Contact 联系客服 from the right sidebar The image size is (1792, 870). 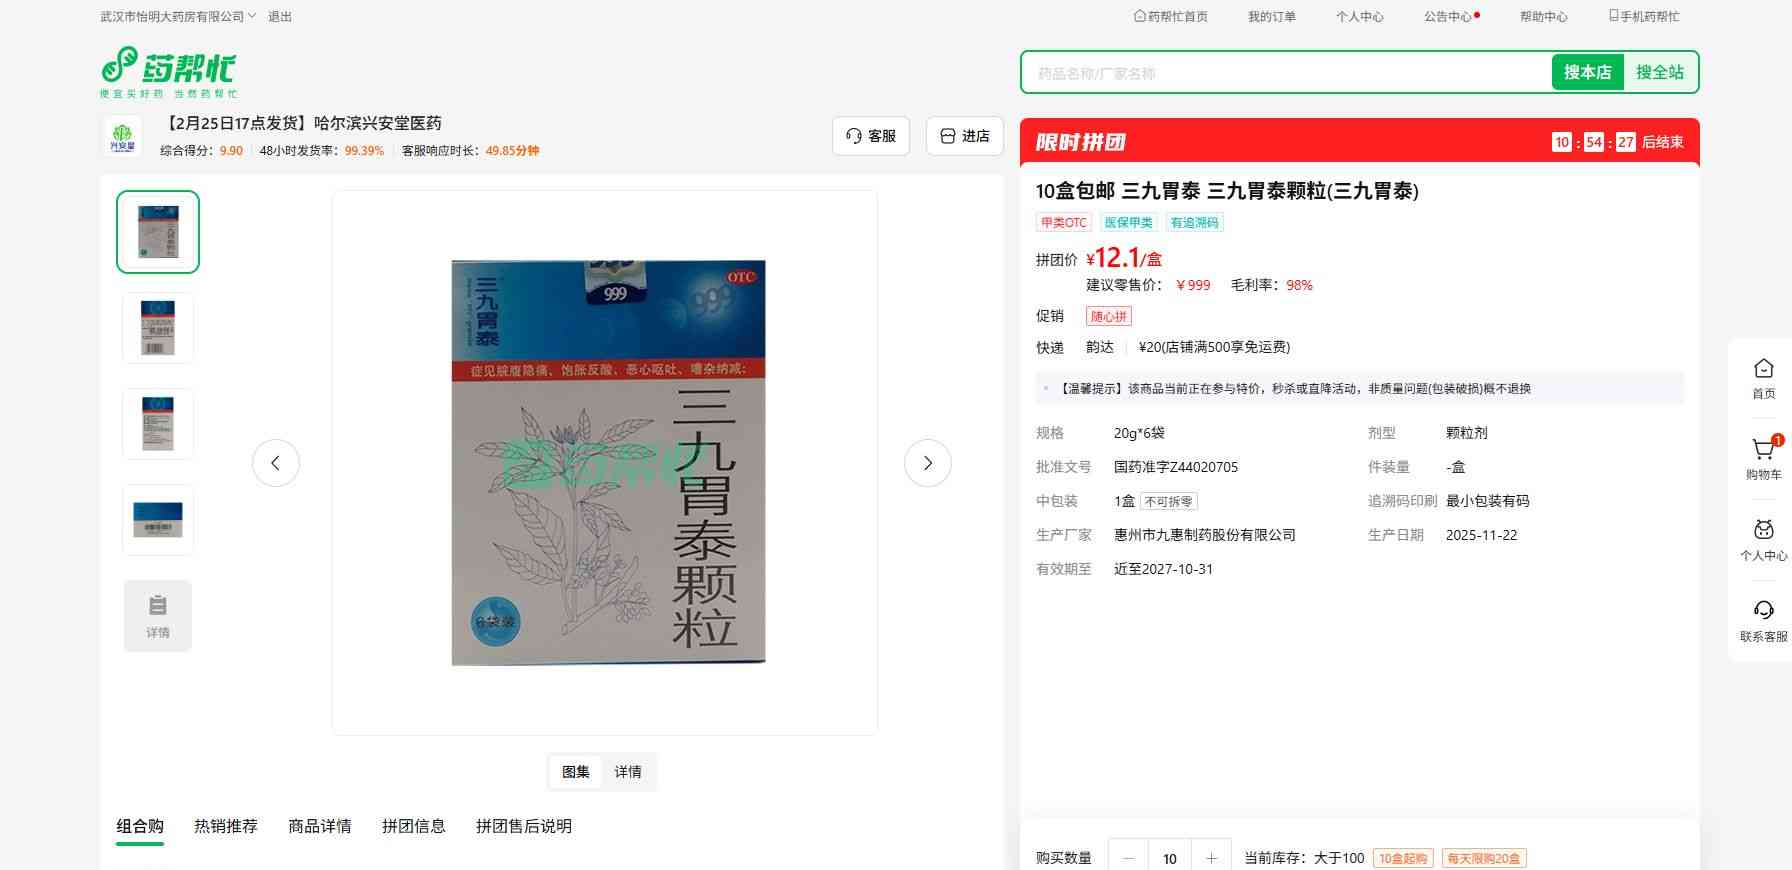click(x=1763, y=620)
